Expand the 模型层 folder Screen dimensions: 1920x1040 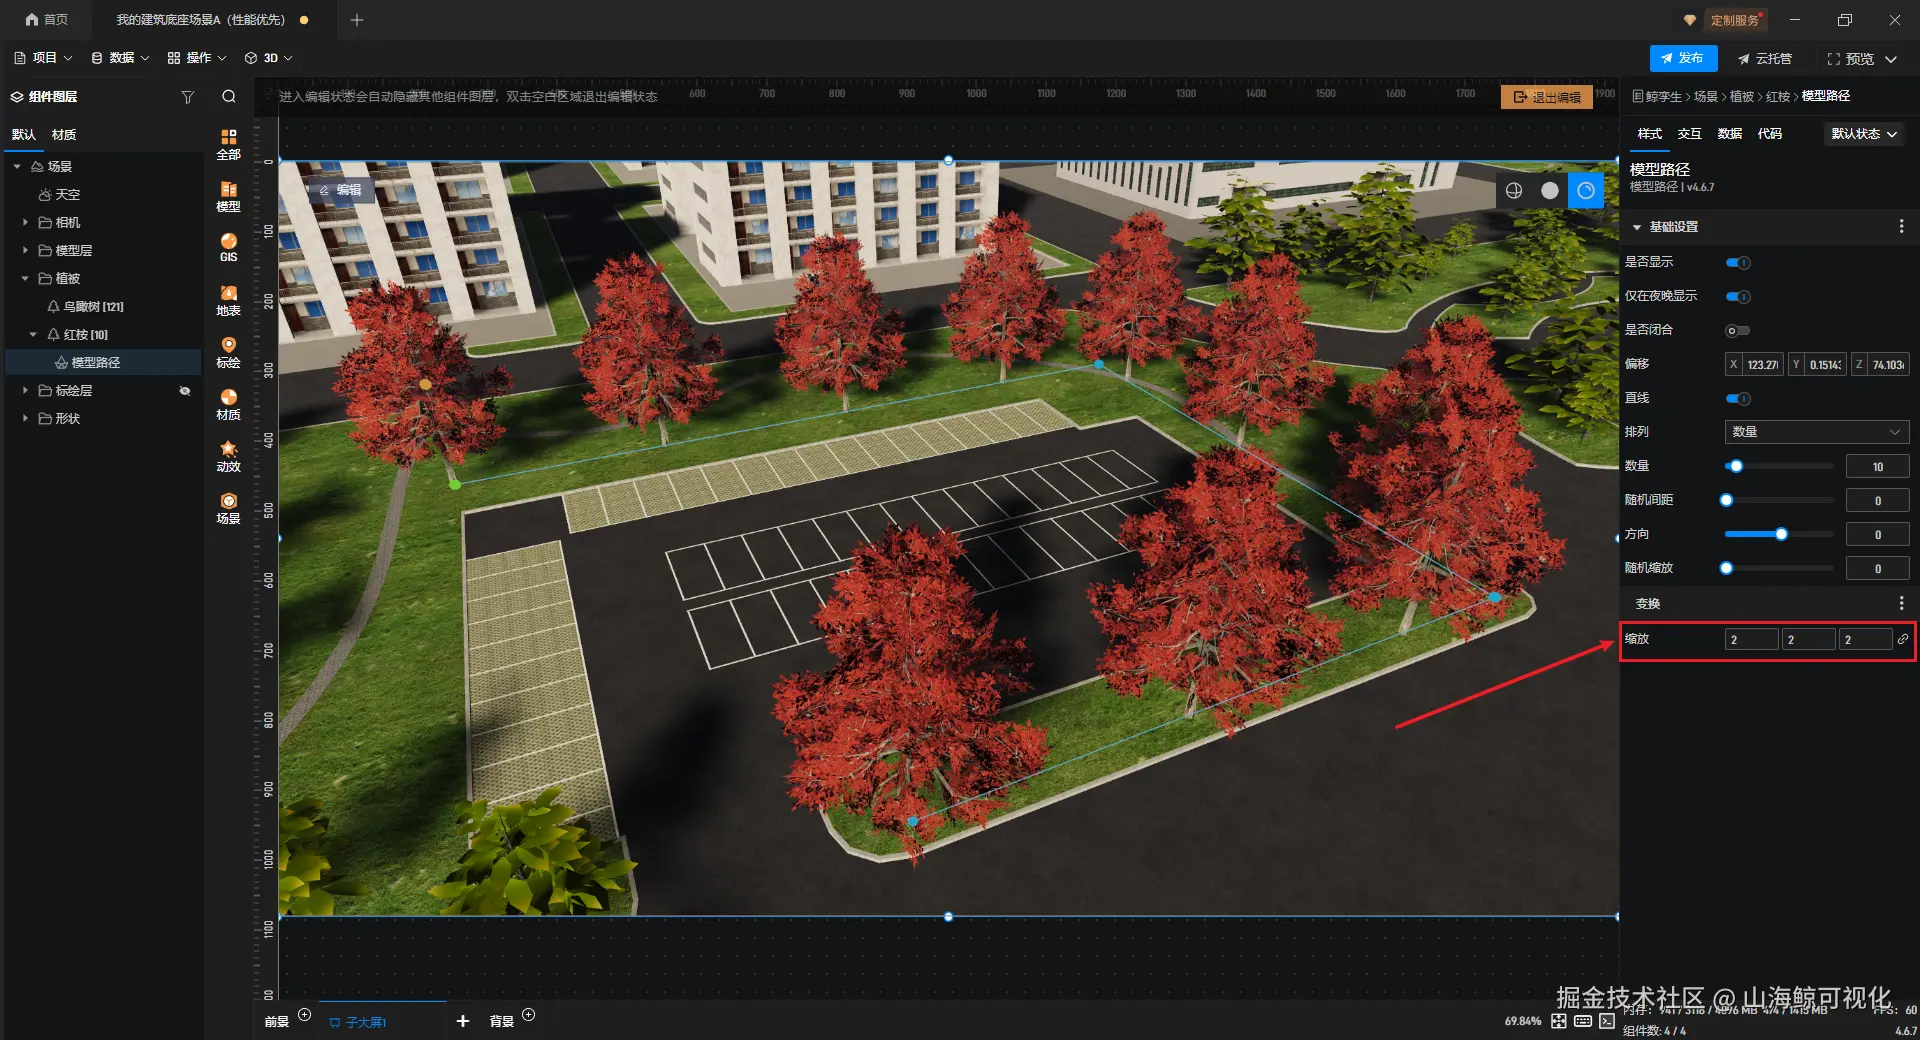click(25, 251)
